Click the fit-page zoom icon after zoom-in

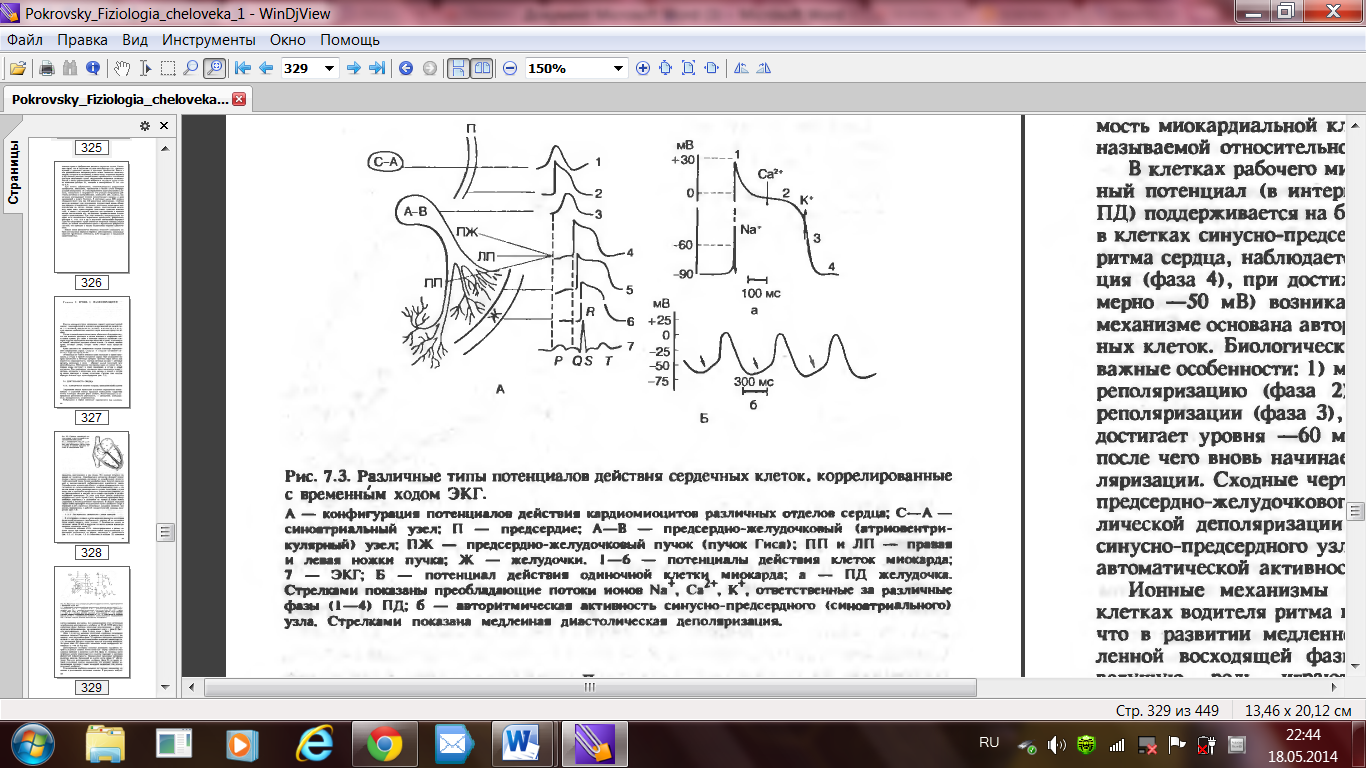click(x=665, y=68)
